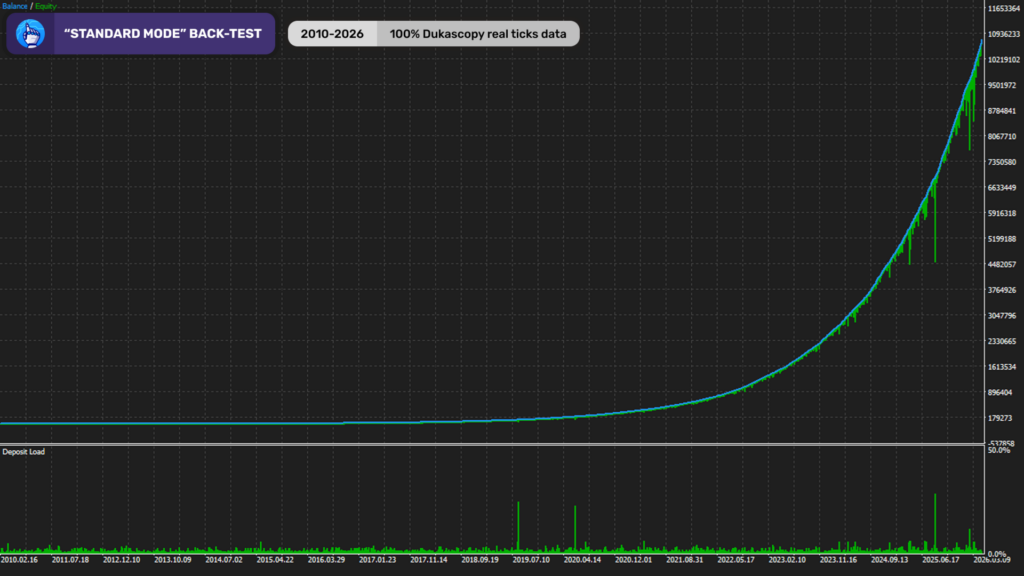Click the Deposit Load panel label
This screenshot has height=576, width=1024.
[x=24, y=452]
